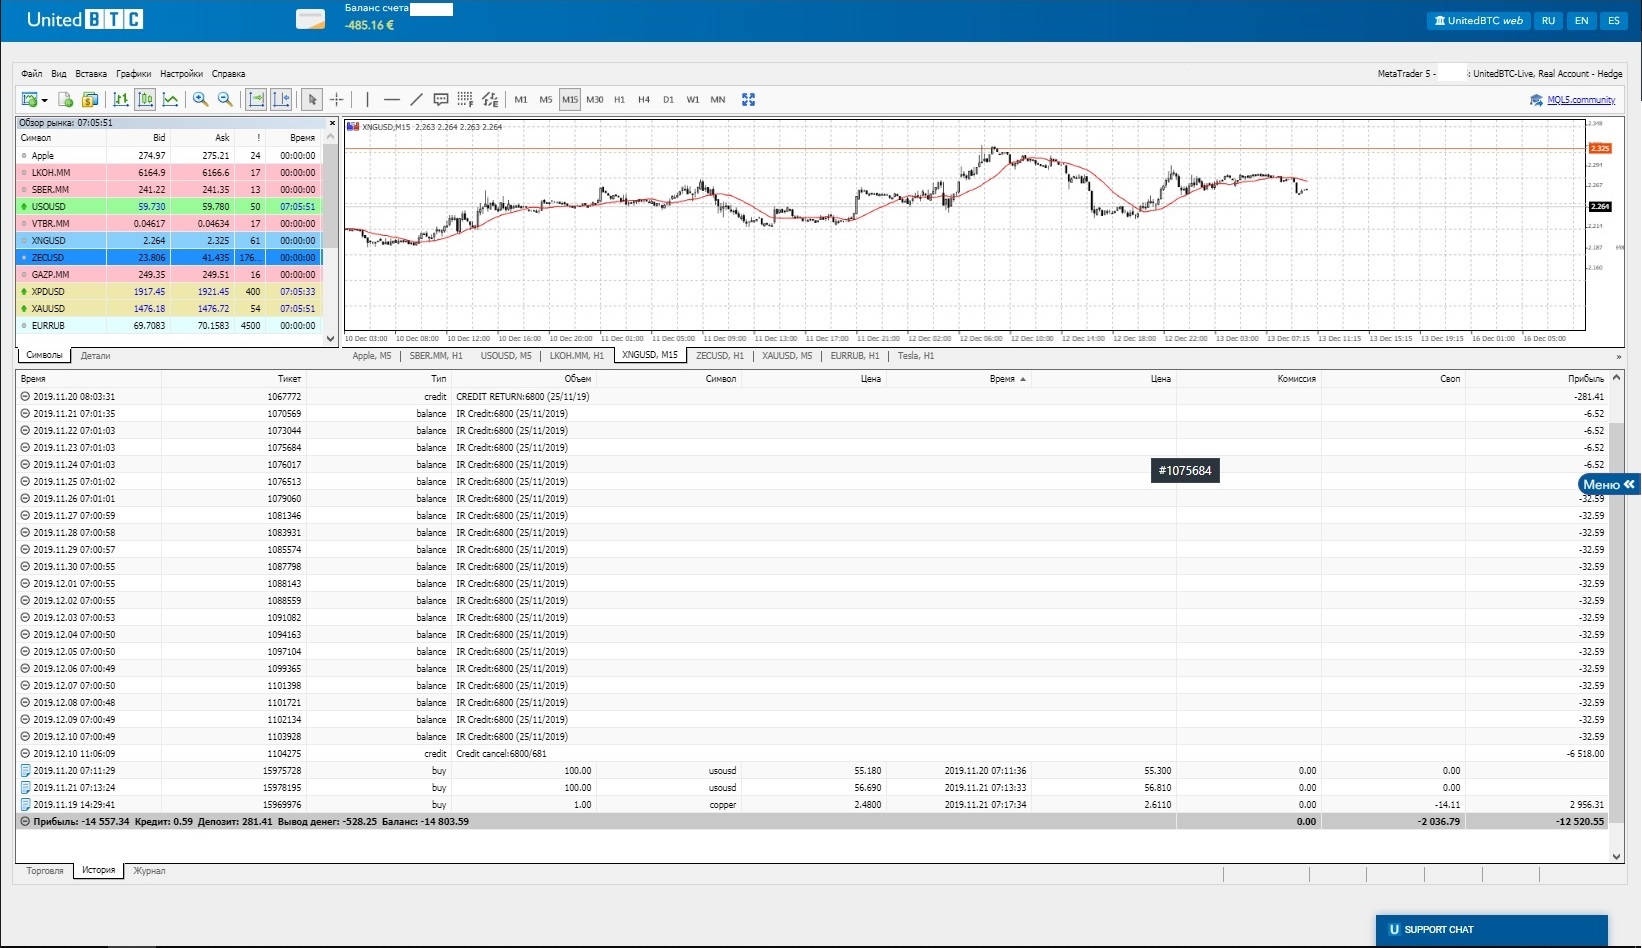Set timeframe to M1
The image size is (1642, 948).
point(521,100)
